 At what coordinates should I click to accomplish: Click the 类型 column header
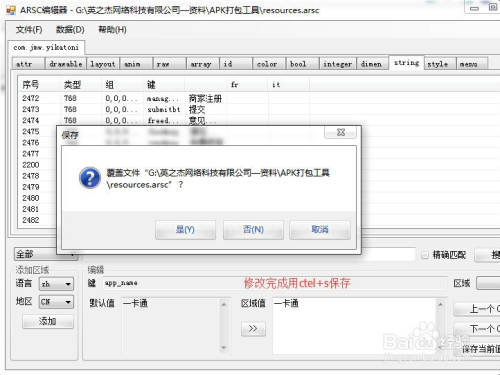click(80, 85)
